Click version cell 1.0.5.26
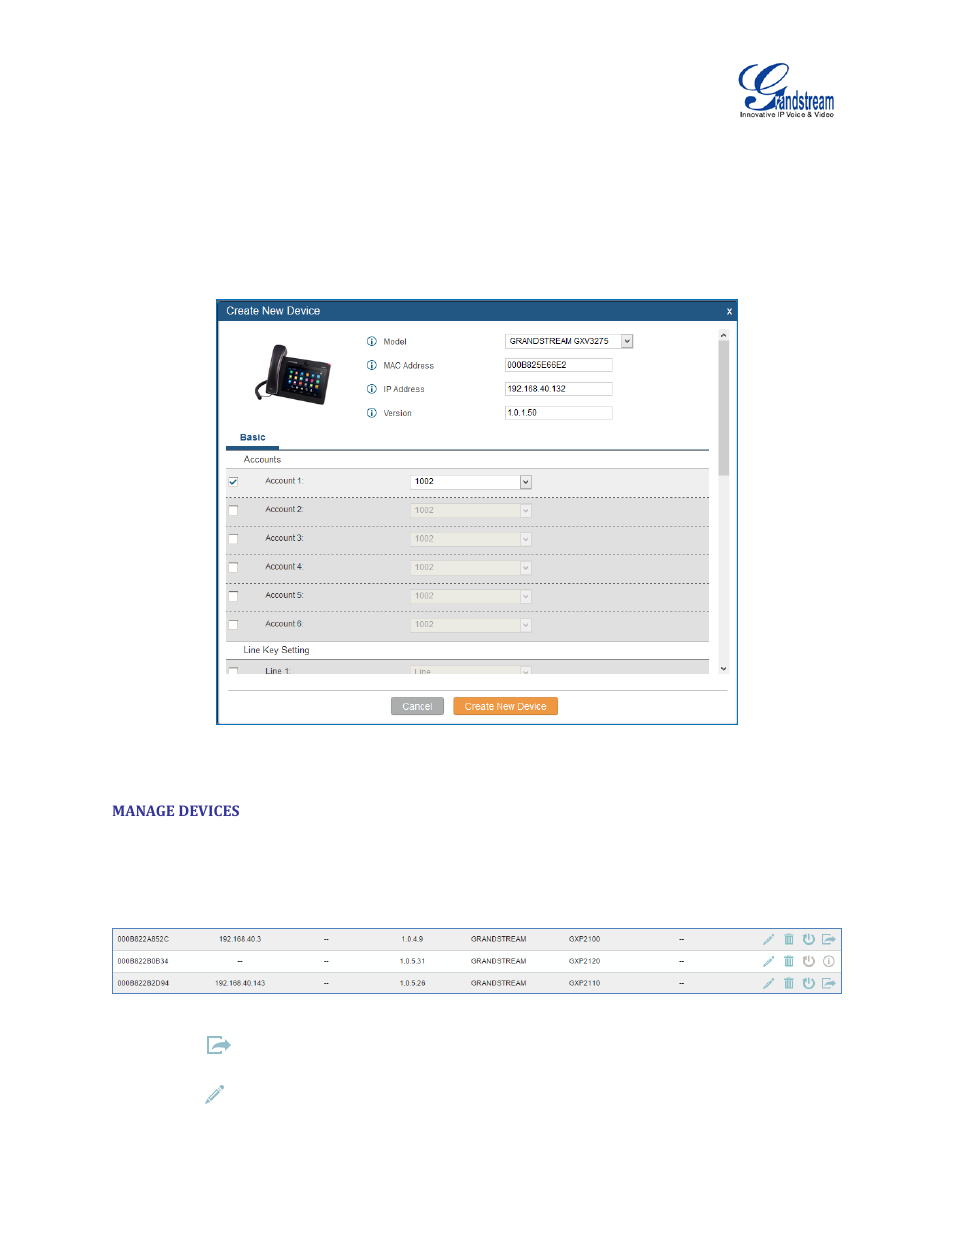954x1235 pixels. tap(412, 983)
